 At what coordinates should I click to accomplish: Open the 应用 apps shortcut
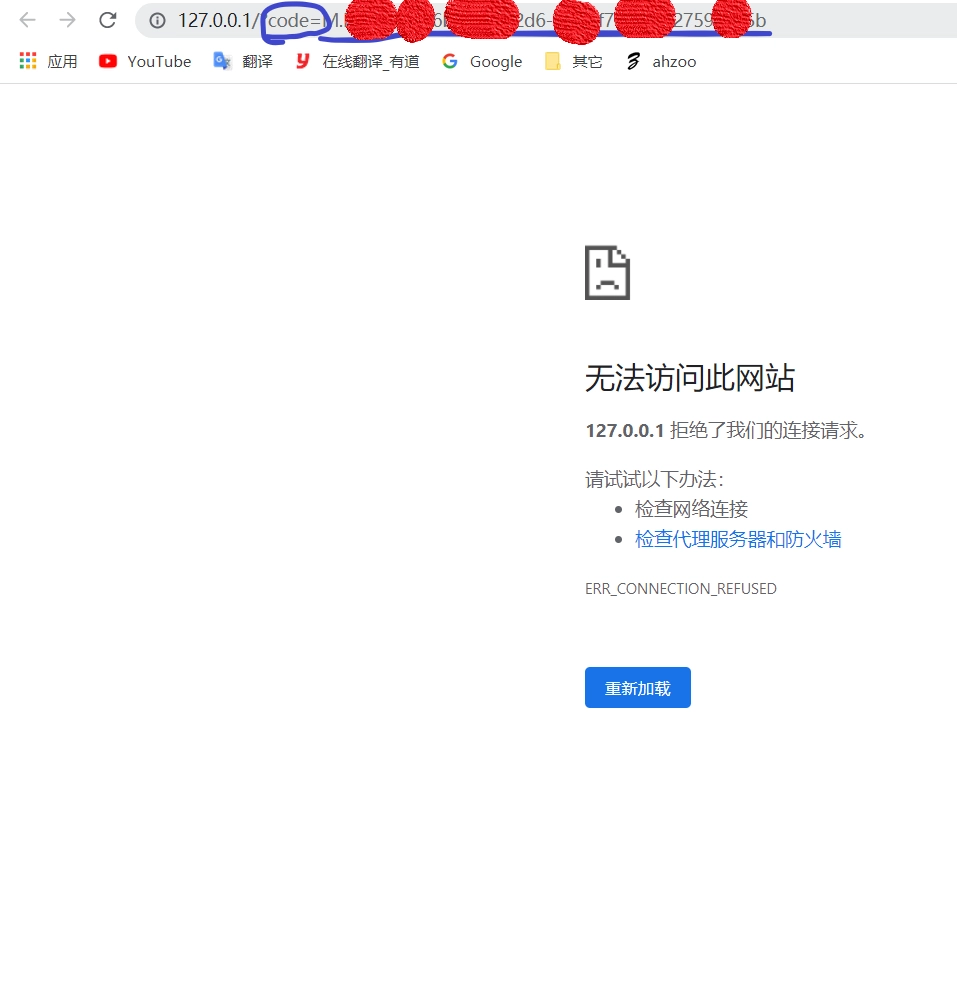[47, 61]
